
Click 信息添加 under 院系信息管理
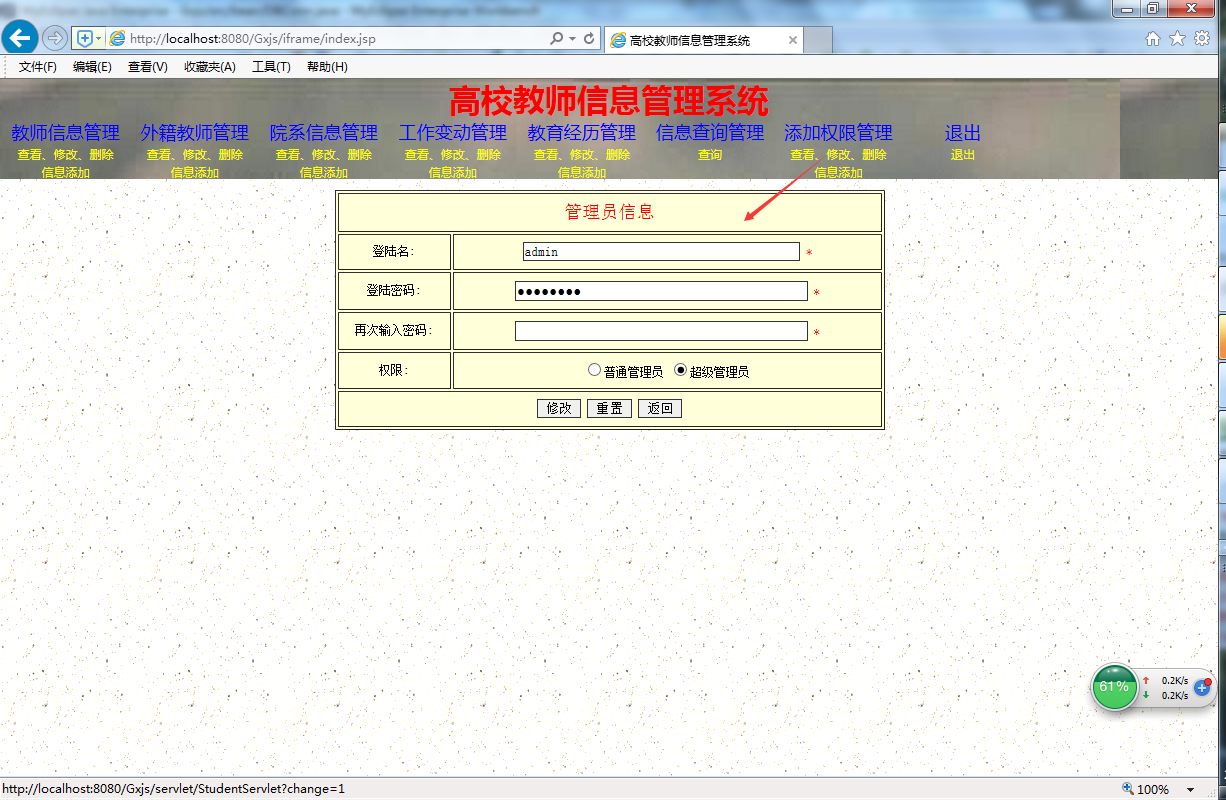pyautogui.click(x=323, y=173)
